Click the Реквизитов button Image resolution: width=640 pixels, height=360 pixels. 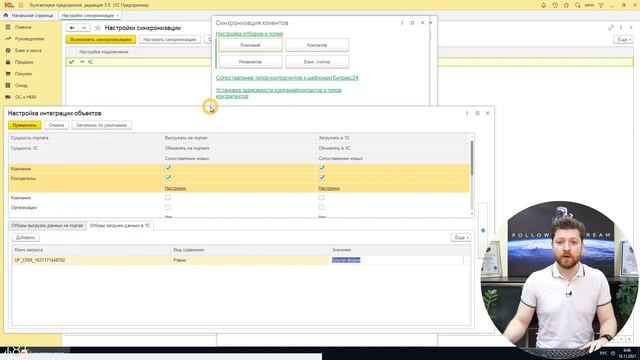(250, 62)
